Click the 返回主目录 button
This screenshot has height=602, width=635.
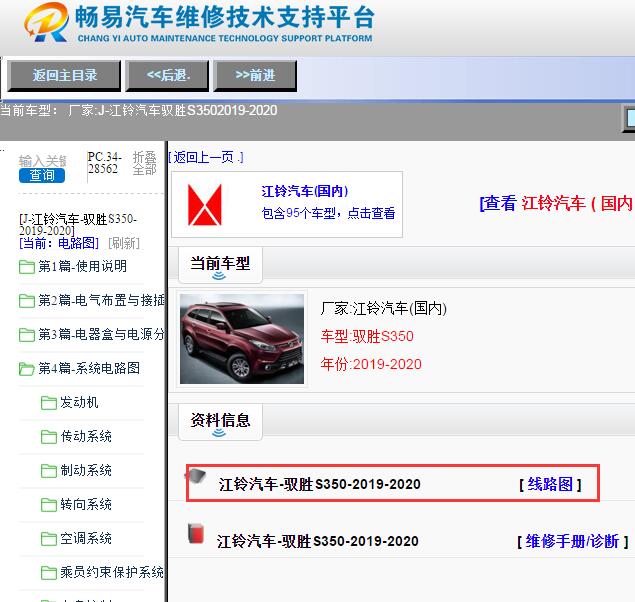click(x=64, y=76)
